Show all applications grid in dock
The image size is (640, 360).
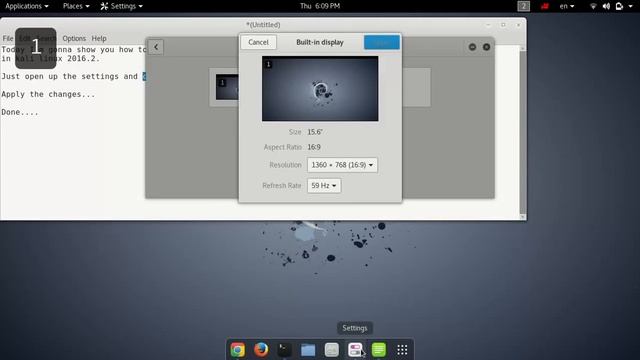click(402, 350)
